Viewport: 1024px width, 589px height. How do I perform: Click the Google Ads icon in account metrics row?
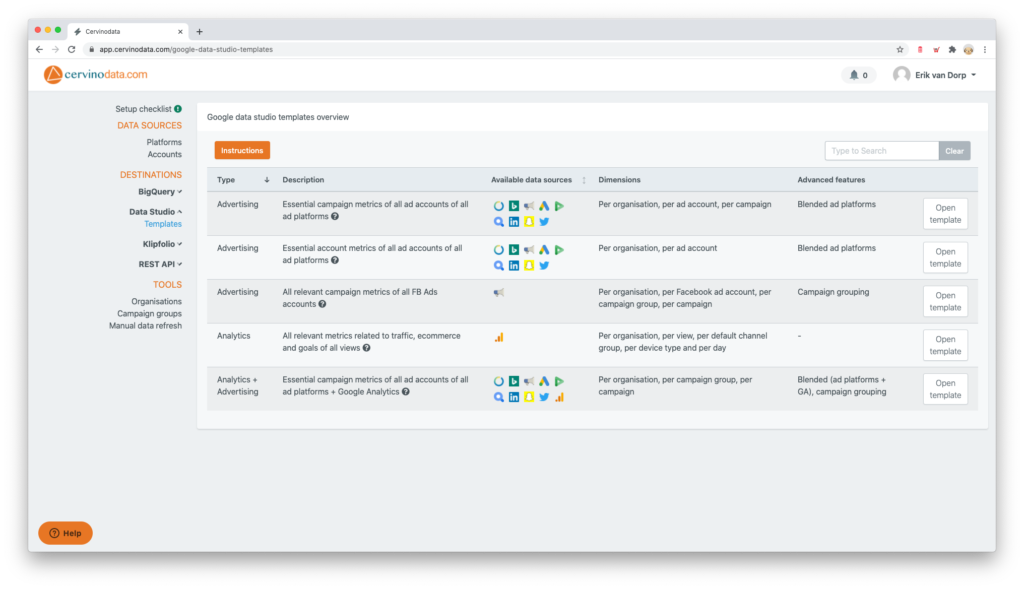pos(544,249)
